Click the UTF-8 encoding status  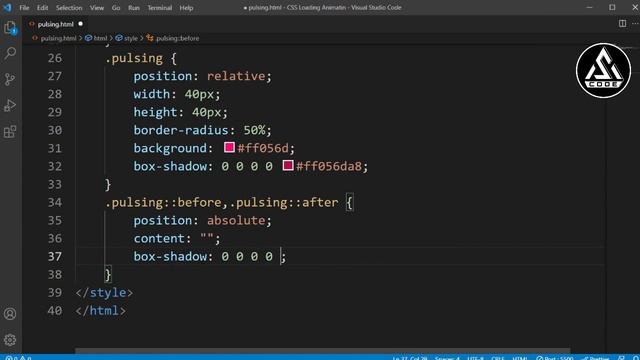(x=476, y=358)
